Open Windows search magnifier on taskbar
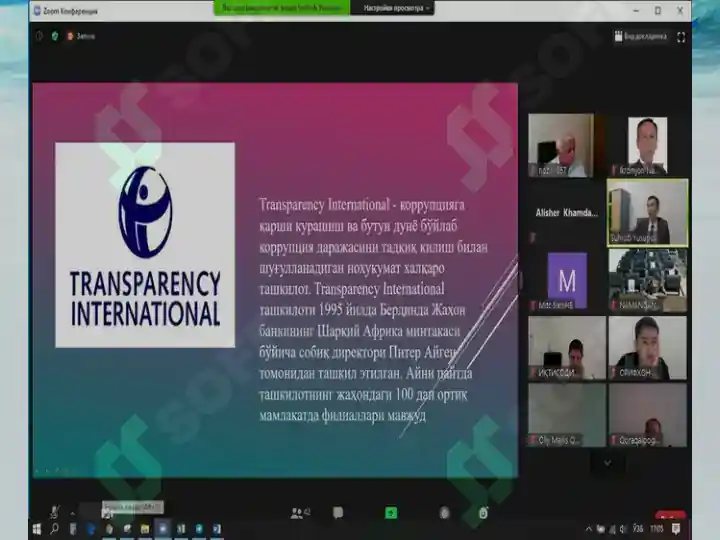The image size is (720, 540). (x=55, y=529)
